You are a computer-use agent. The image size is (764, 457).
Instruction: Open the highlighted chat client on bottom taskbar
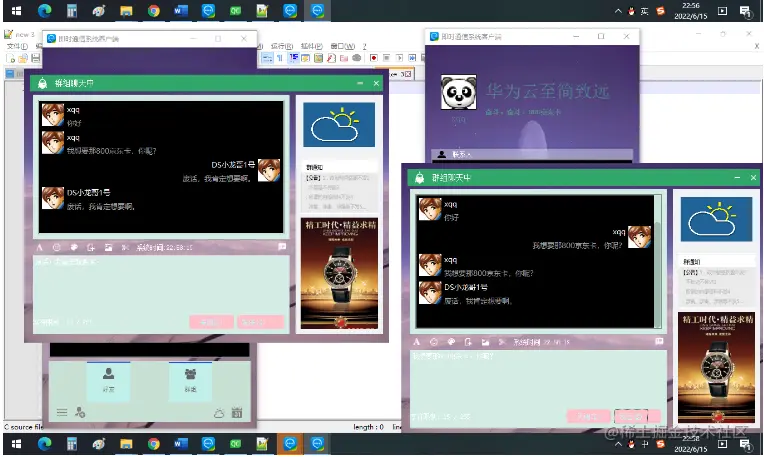click(290, 443)
